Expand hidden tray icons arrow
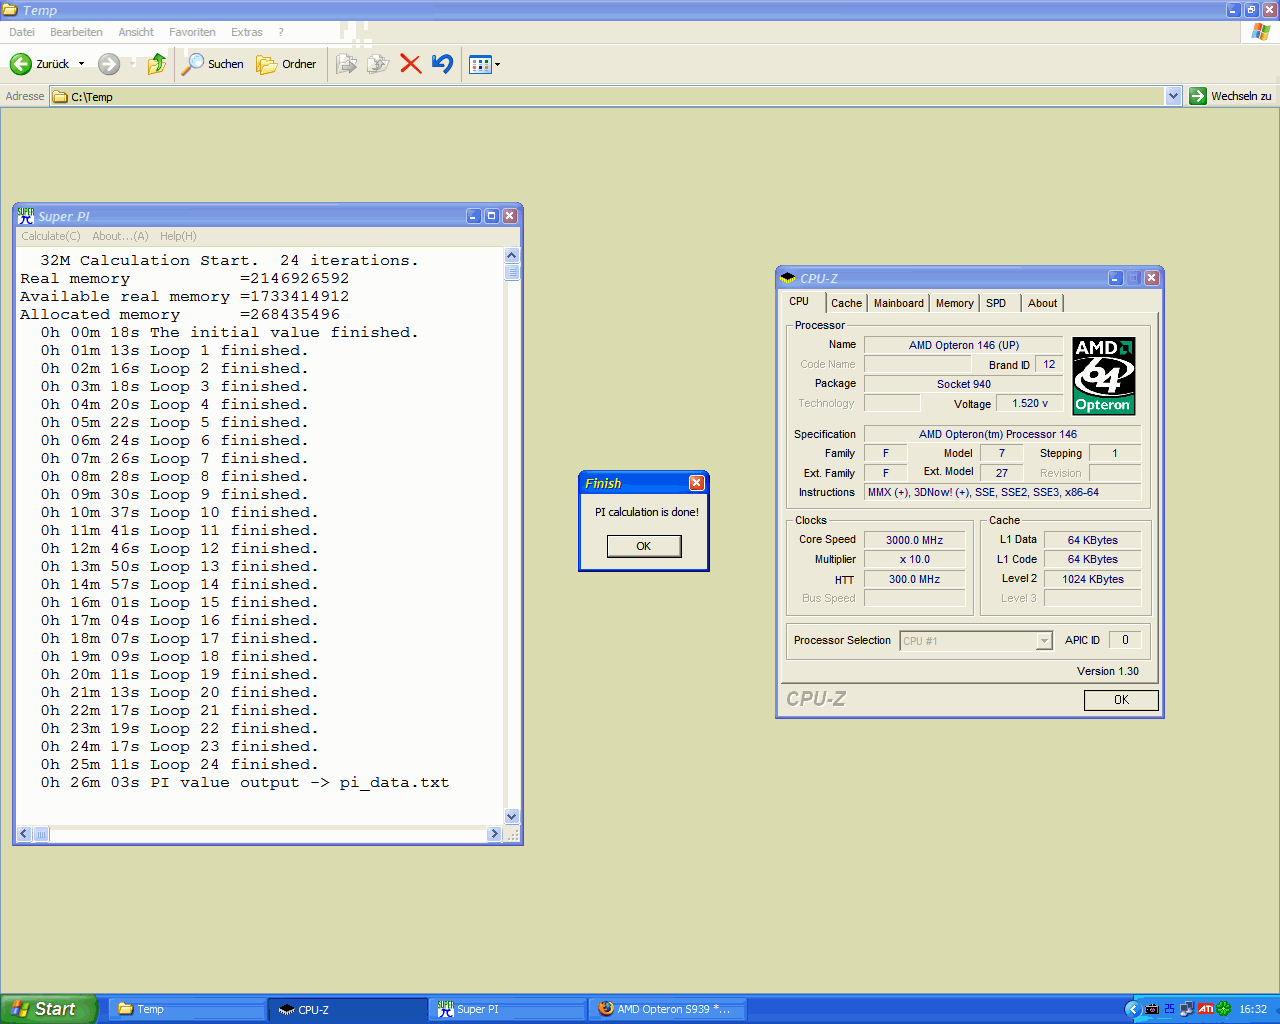Image resolution: width=1280 pixels, height=1024 pixels. tap(1132, 1009)
